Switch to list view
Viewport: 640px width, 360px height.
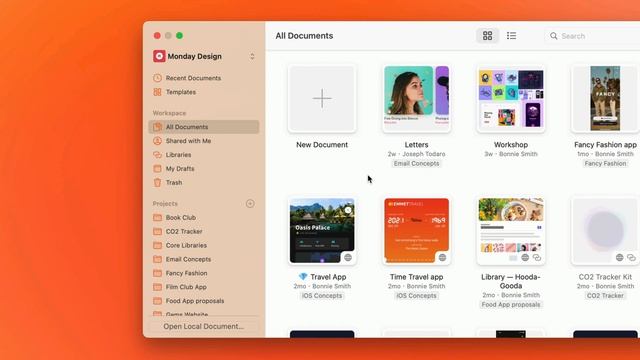(511, 36)
